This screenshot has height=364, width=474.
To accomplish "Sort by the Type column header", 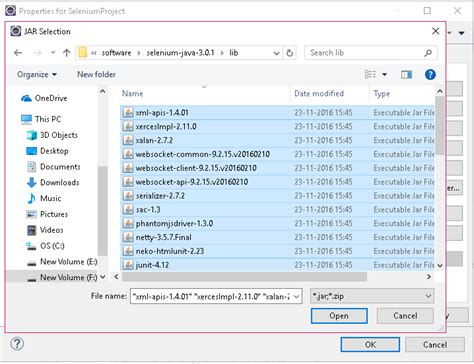I will tap(382, 94).
